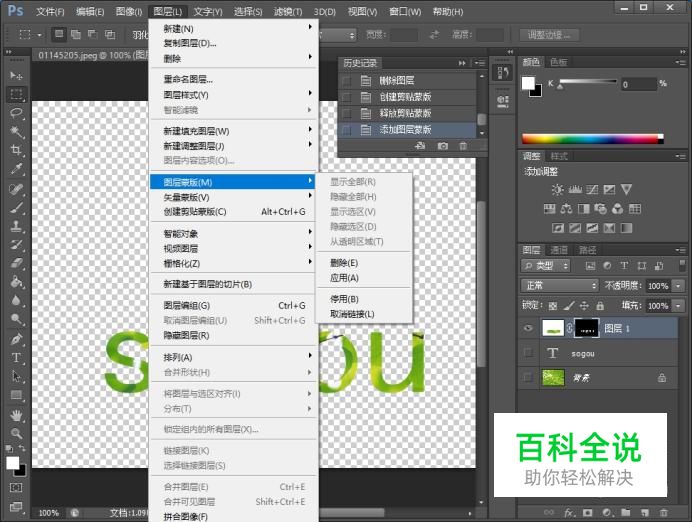The height and width of the screenshot is (522, 692).
Task: Toggle lock transparent pixels icon
Action: tap(553, 306)
